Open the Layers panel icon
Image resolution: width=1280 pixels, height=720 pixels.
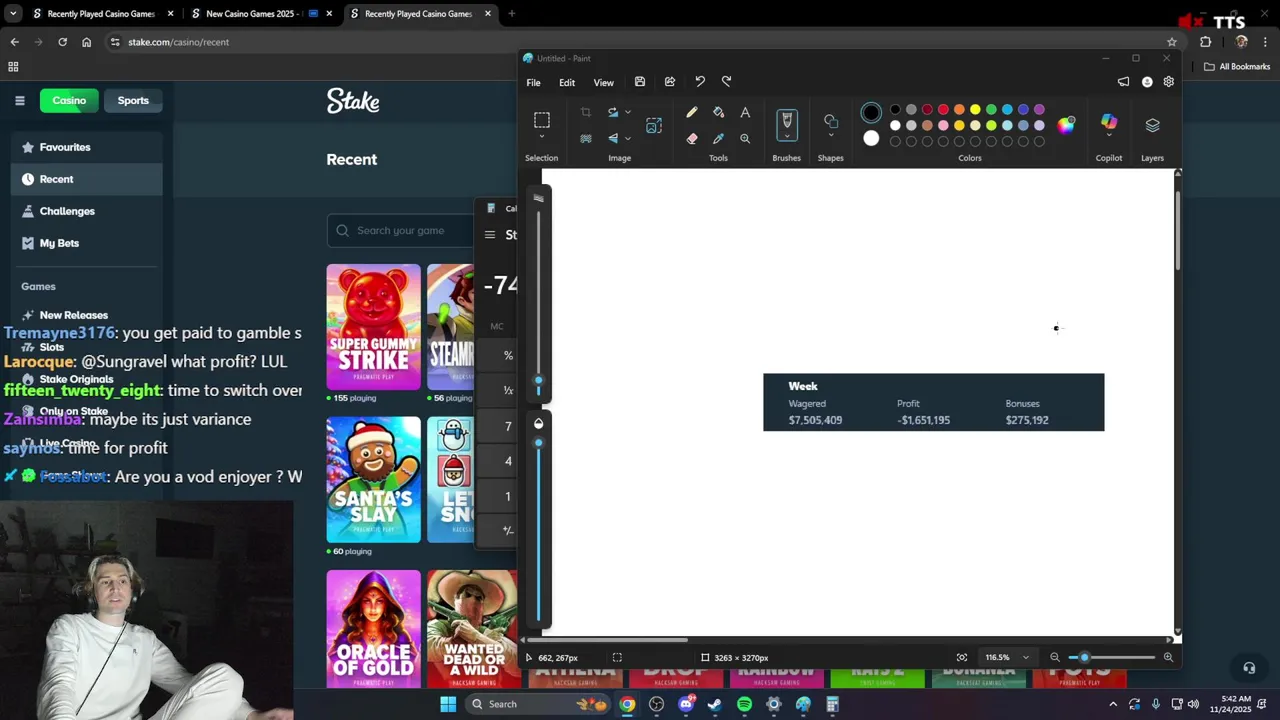click(x=1152, y=125)
